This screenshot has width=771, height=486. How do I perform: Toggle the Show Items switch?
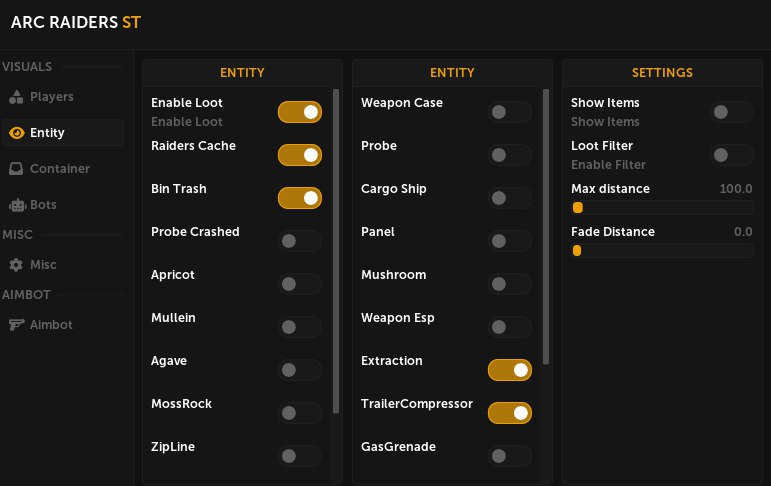pyautogui.click(x=732, y=112)
